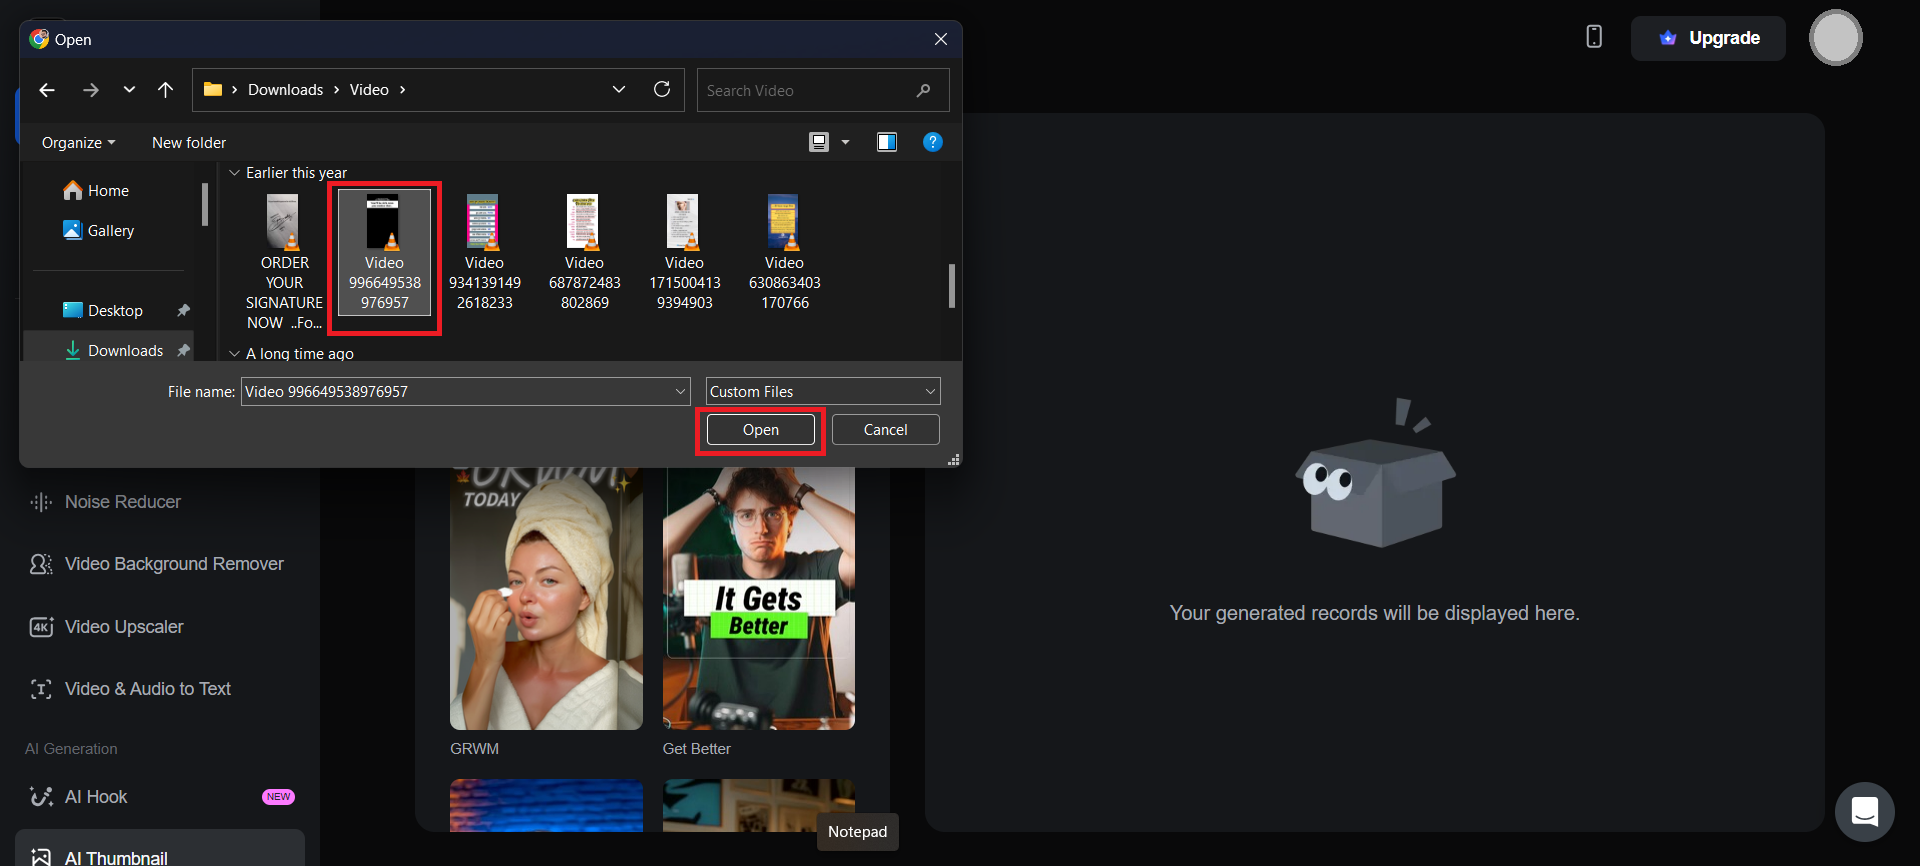
Task: Expand the Custom Files type dropdown
Action: [x=929, y=392]
